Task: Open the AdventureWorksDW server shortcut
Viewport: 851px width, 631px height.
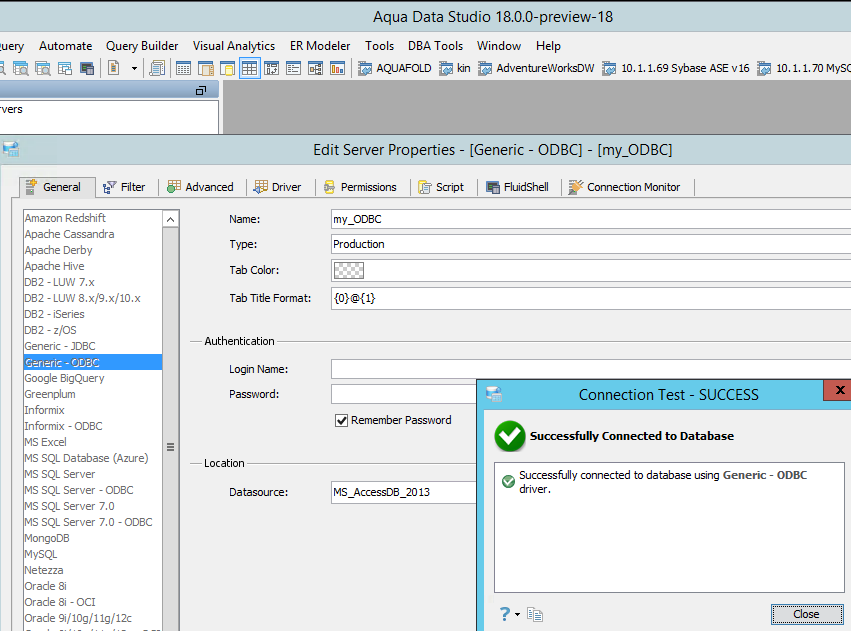Action: (536, 68)
